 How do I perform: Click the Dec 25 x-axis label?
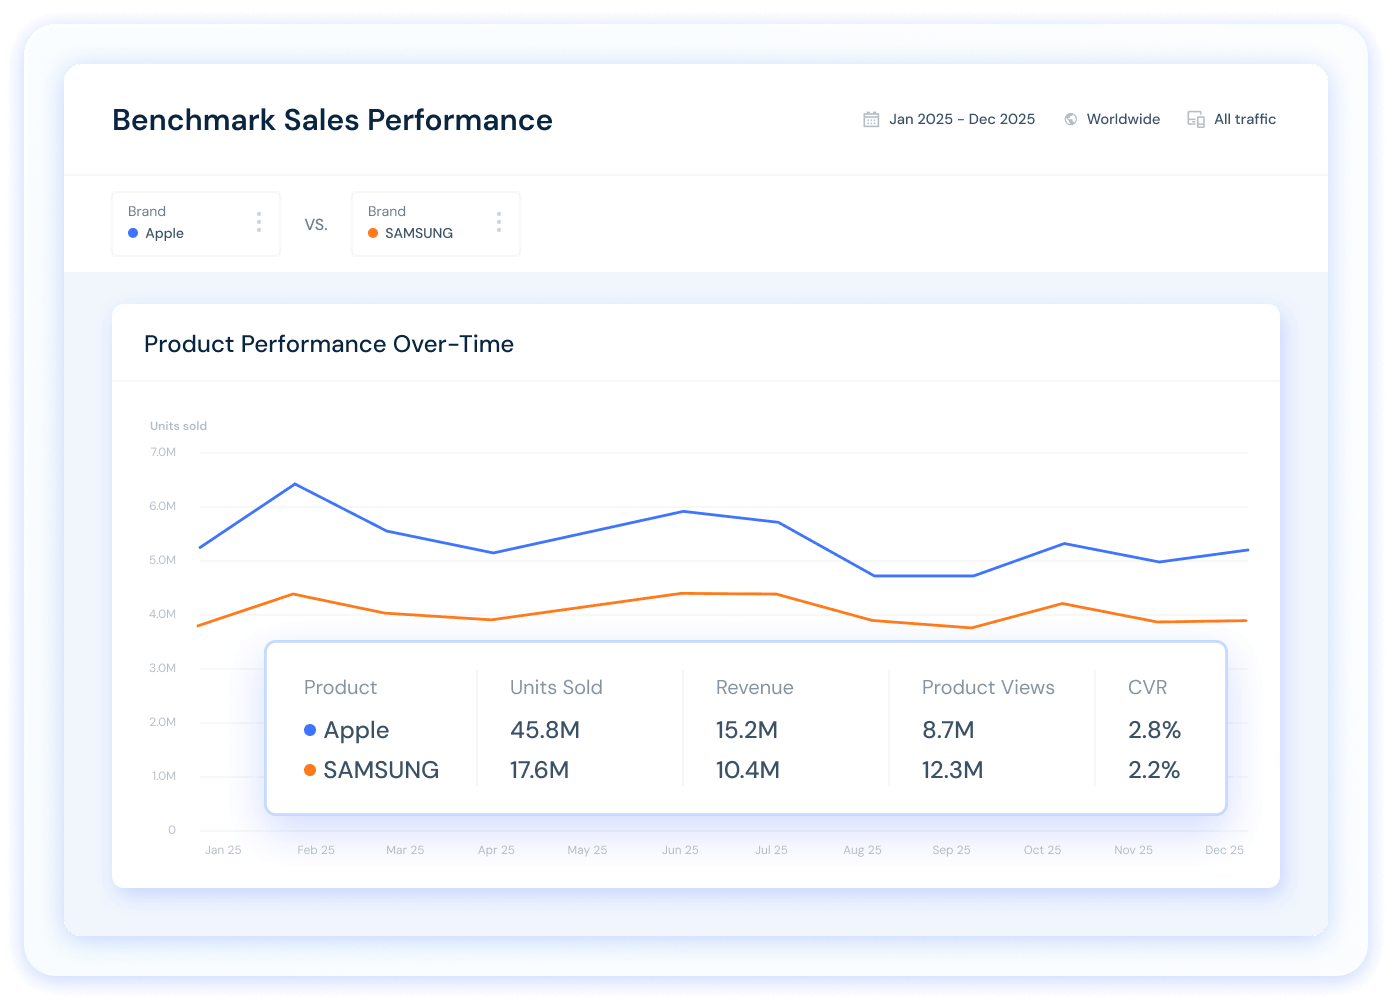pos(1224,850)
